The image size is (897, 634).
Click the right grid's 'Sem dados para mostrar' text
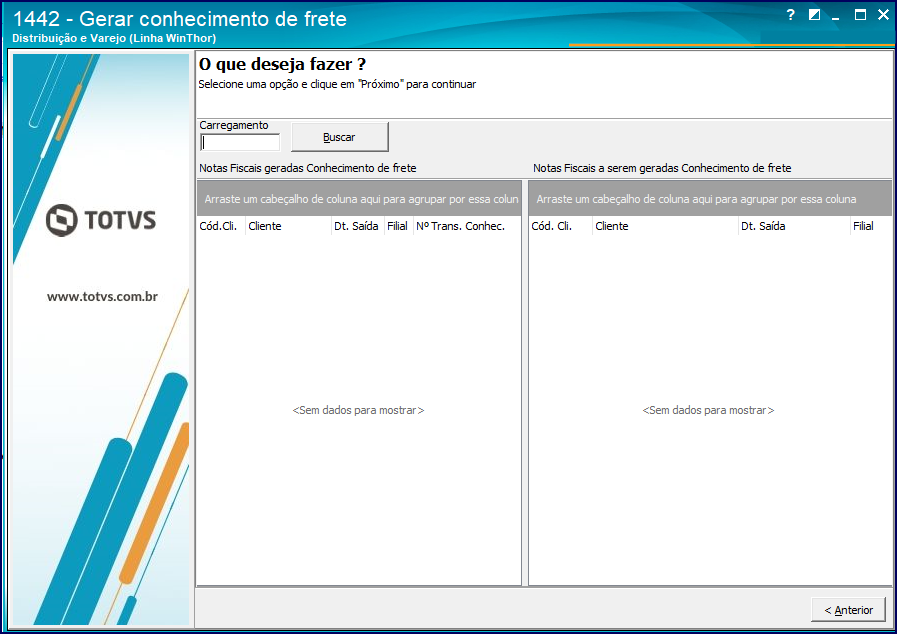[x=708, y=410]
